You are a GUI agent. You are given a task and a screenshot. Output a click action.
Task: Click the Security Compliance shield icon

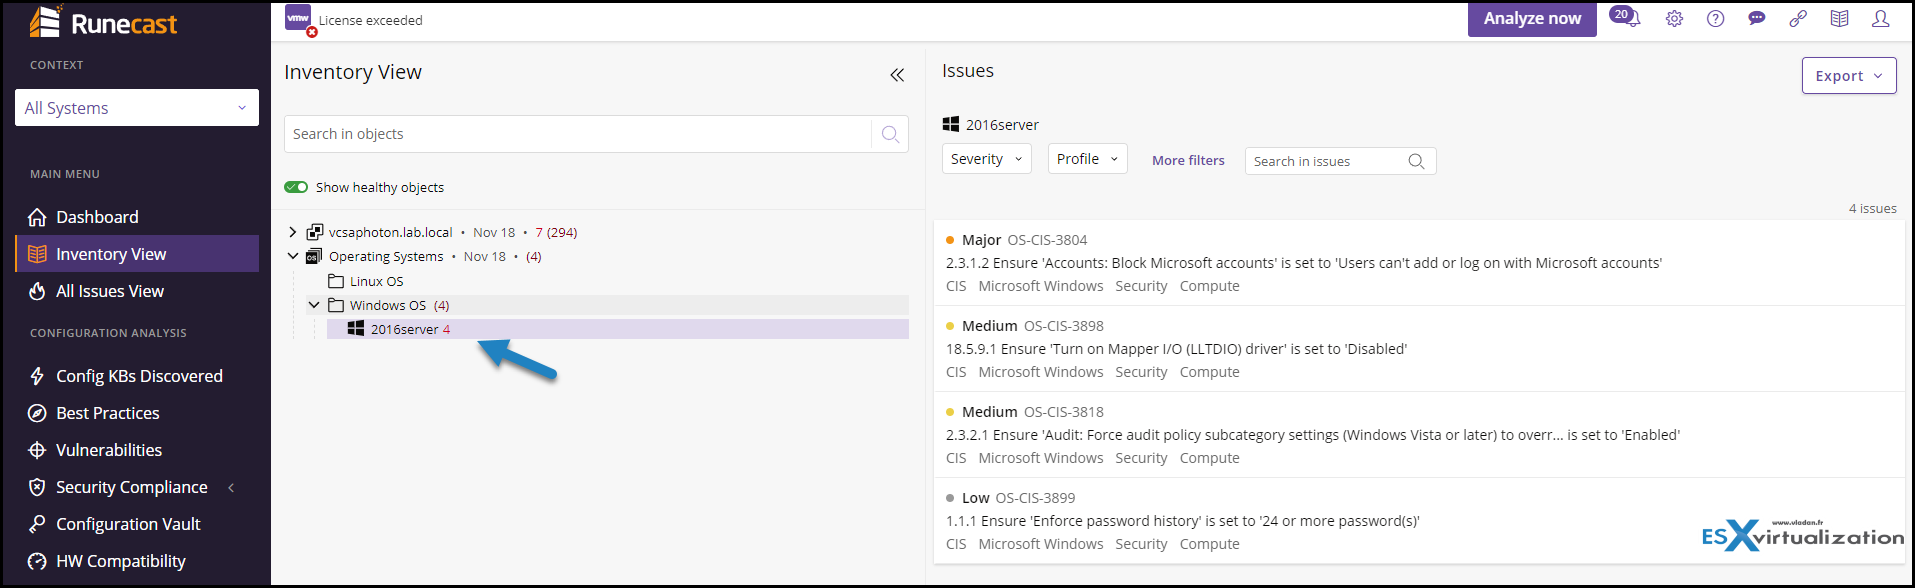pyautogui.click(x=37, y=487)
